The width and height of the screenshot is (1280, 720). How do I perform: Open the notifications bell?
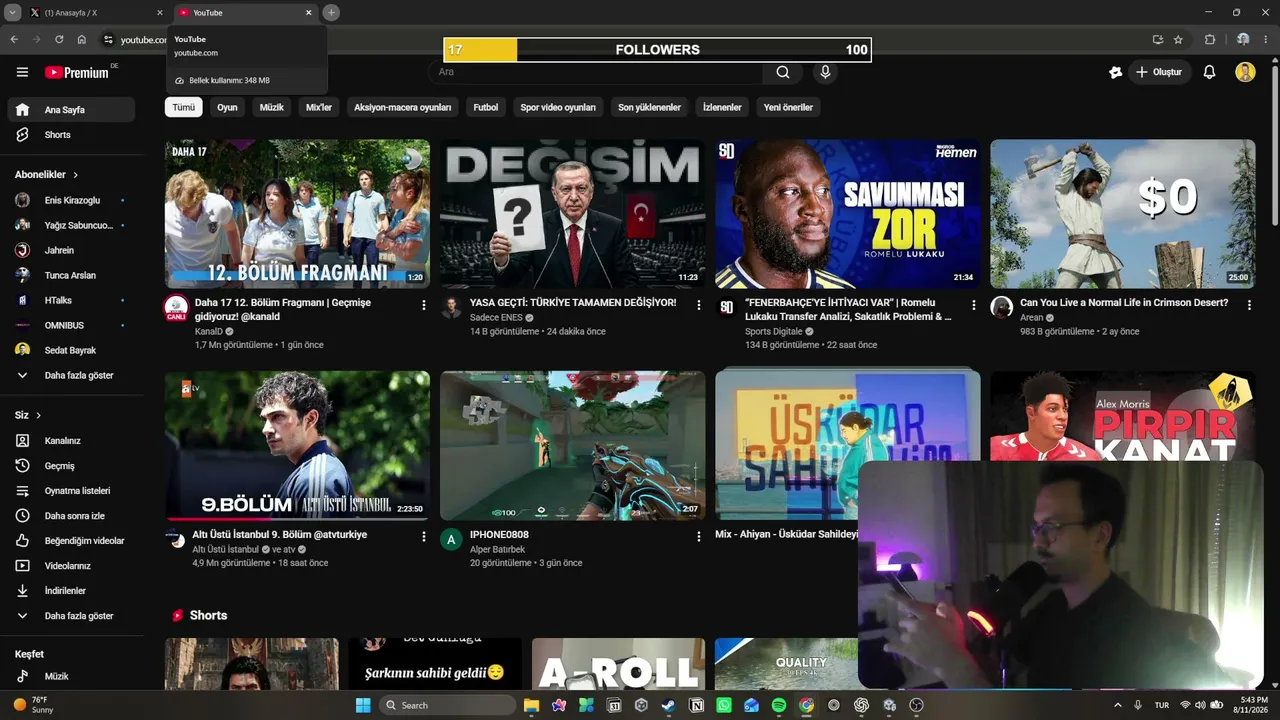[x=1209, y=72]
